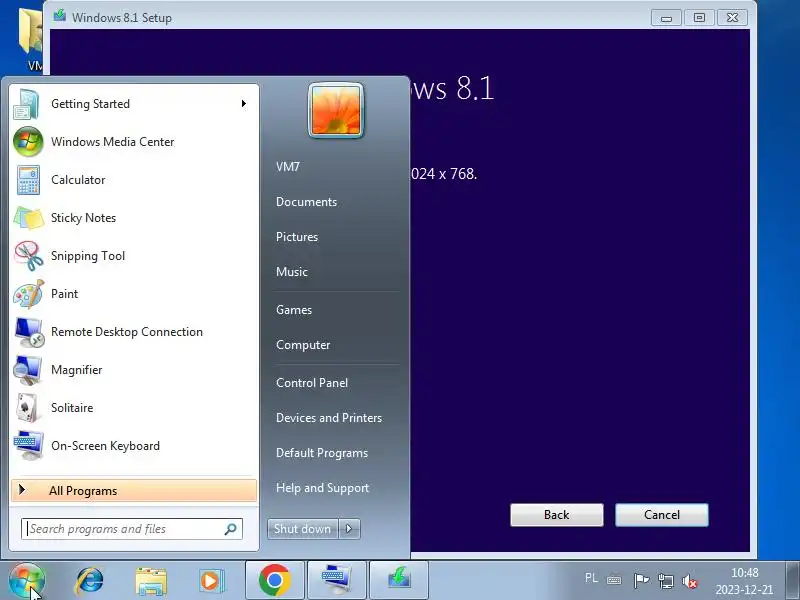Open the Calculator icon

click(28, 180)
